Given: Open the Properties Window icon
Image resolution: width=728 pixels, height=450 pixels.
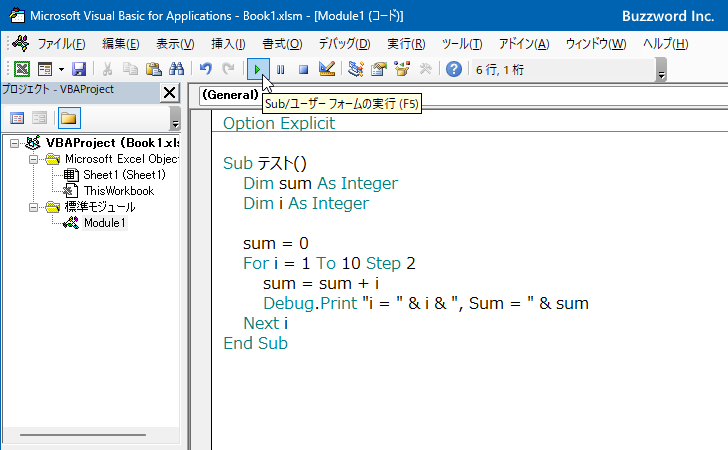Looking at the screenshot, I should click(x=379, y=69).
